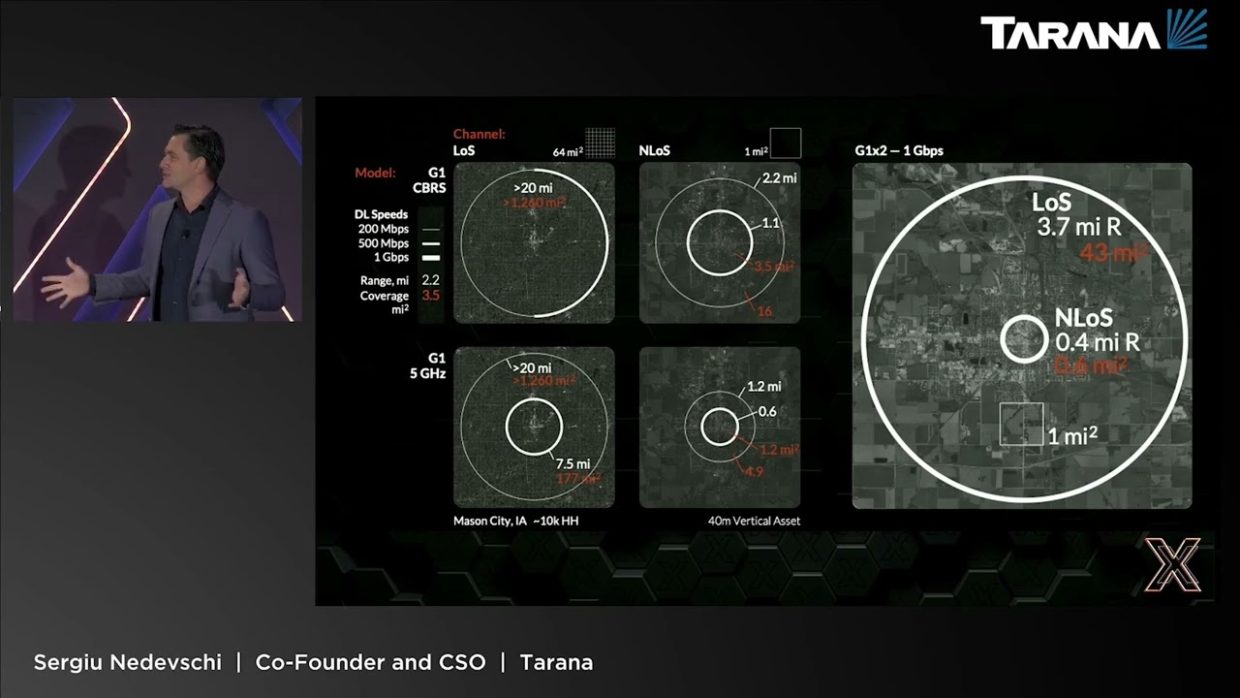The image size is (1240, 698).
Task: Click ">20 mi" in the G1 5 GHz LoS map
Action: 532,367
